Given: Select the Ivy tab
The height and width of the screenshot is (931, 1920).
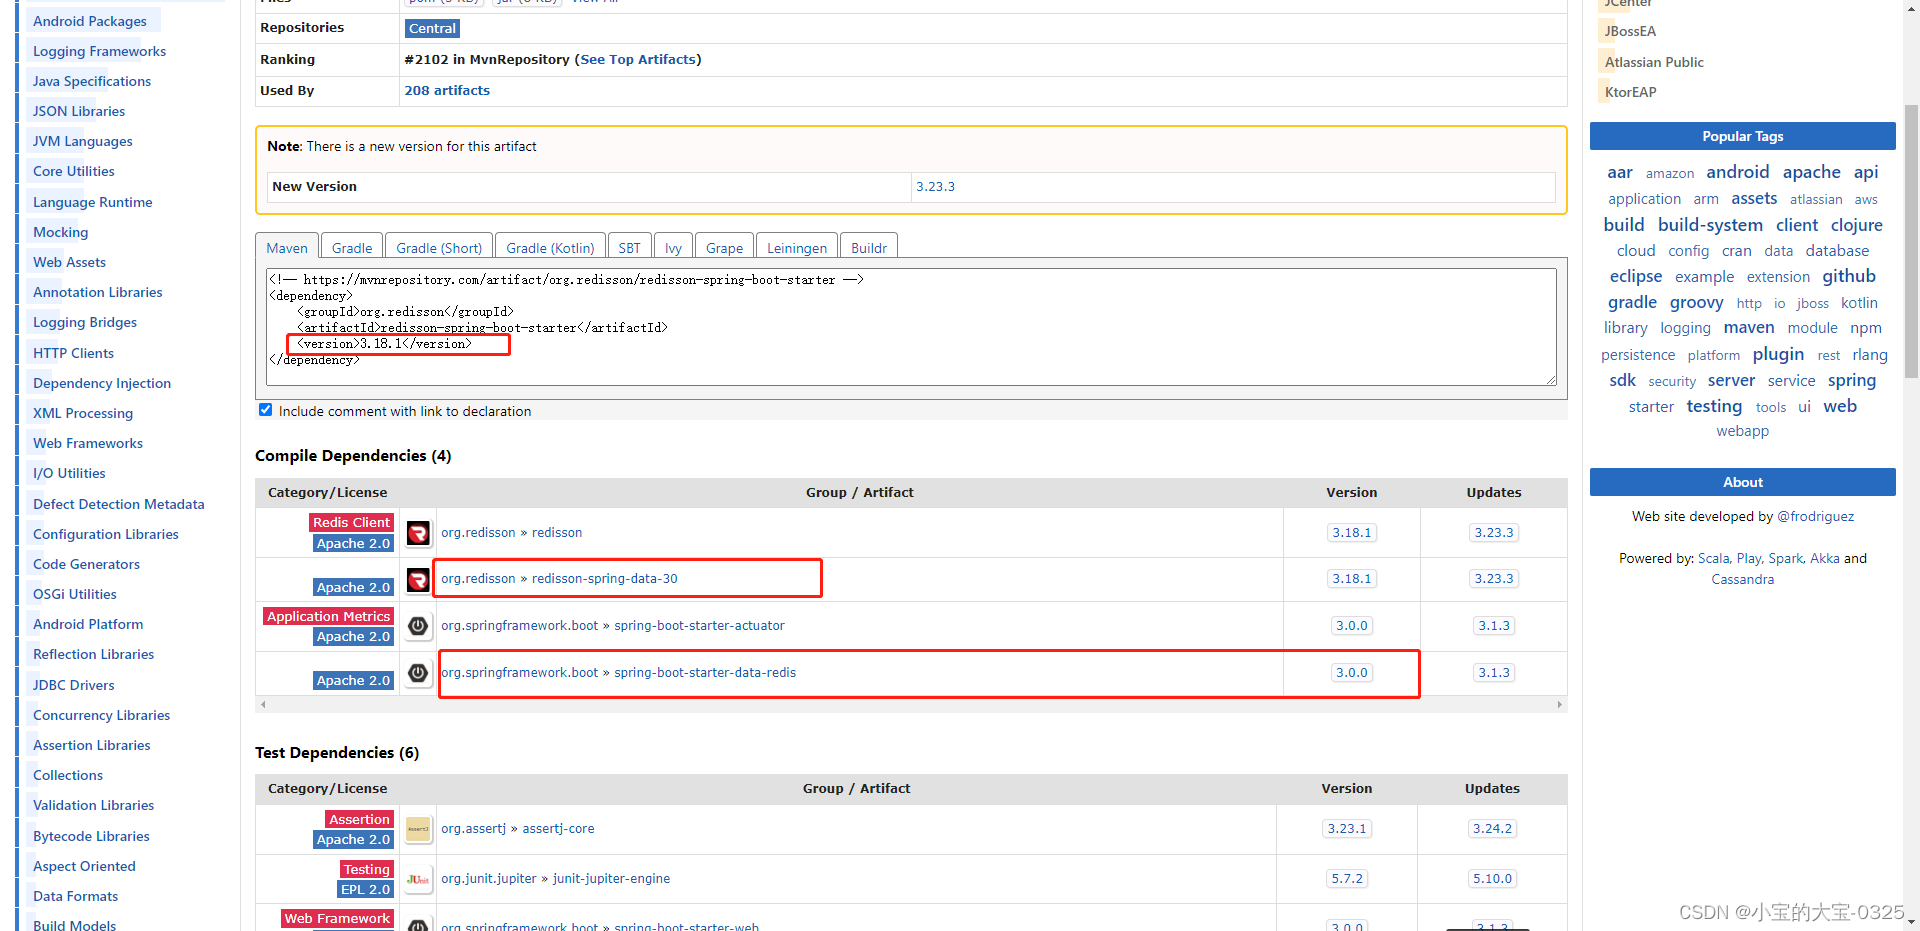Looking at the screenshot, I should pyautogui.click(x=674, y=248).
